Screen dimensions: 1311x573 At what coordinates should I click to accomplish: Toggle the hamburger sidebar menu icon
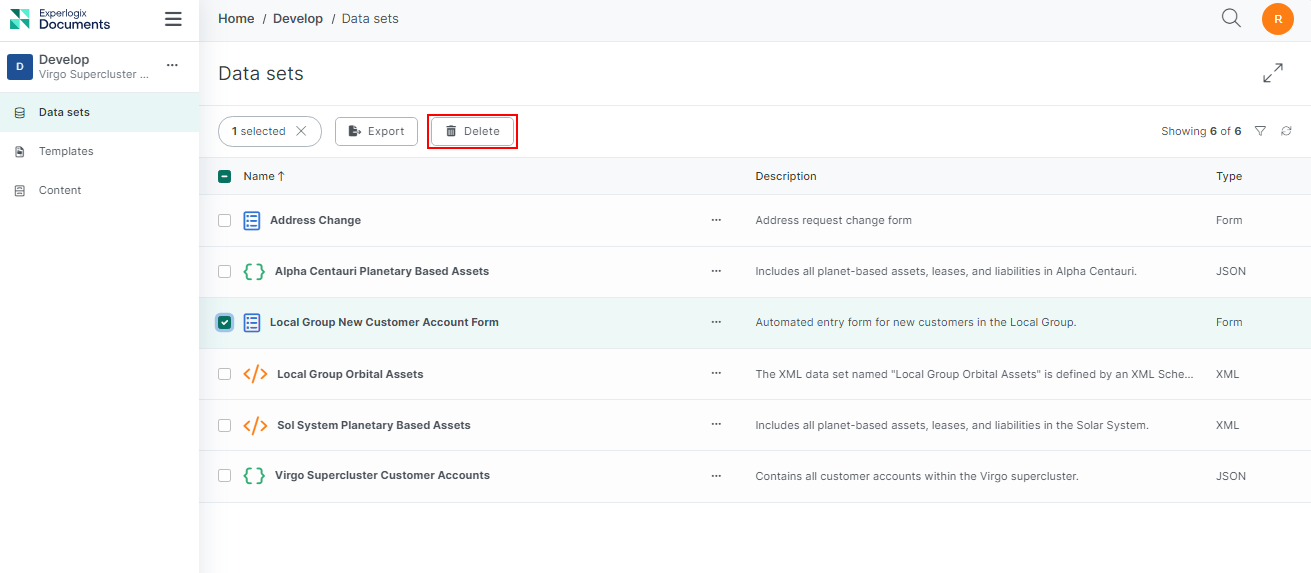173,19
